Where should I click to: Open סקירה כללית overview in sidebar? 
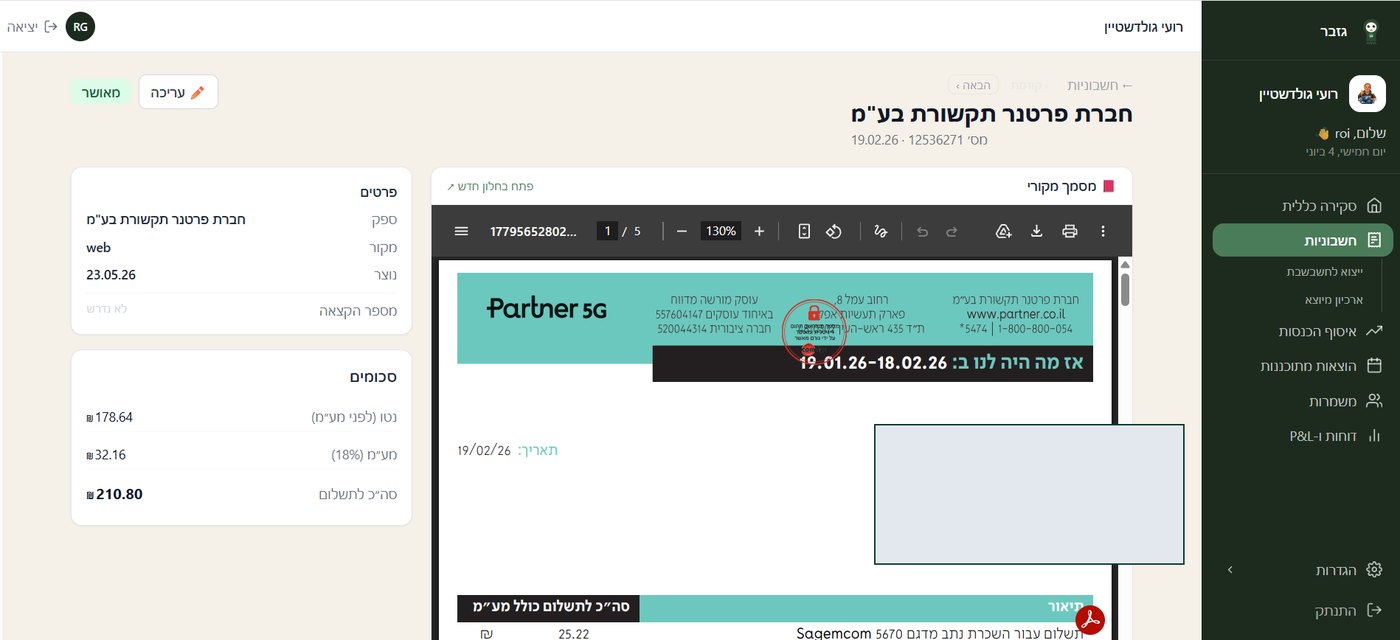click(1332, 205)
